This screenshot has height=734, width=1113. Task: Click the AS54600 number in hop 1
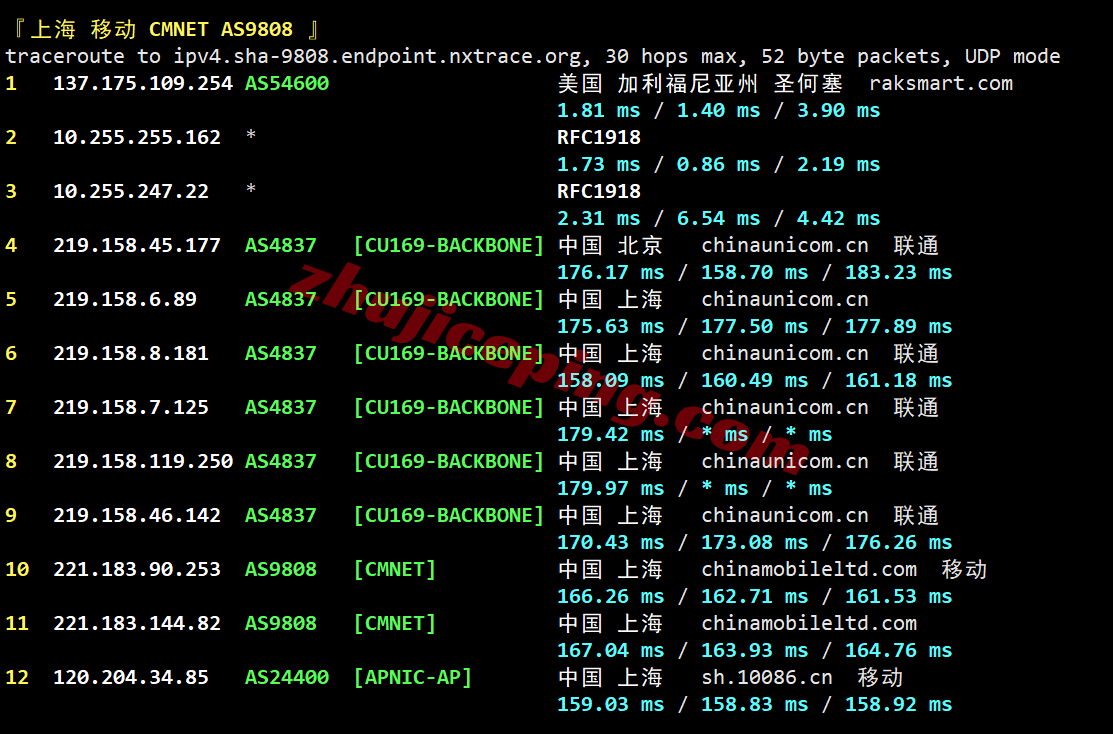tap(287, 84)
